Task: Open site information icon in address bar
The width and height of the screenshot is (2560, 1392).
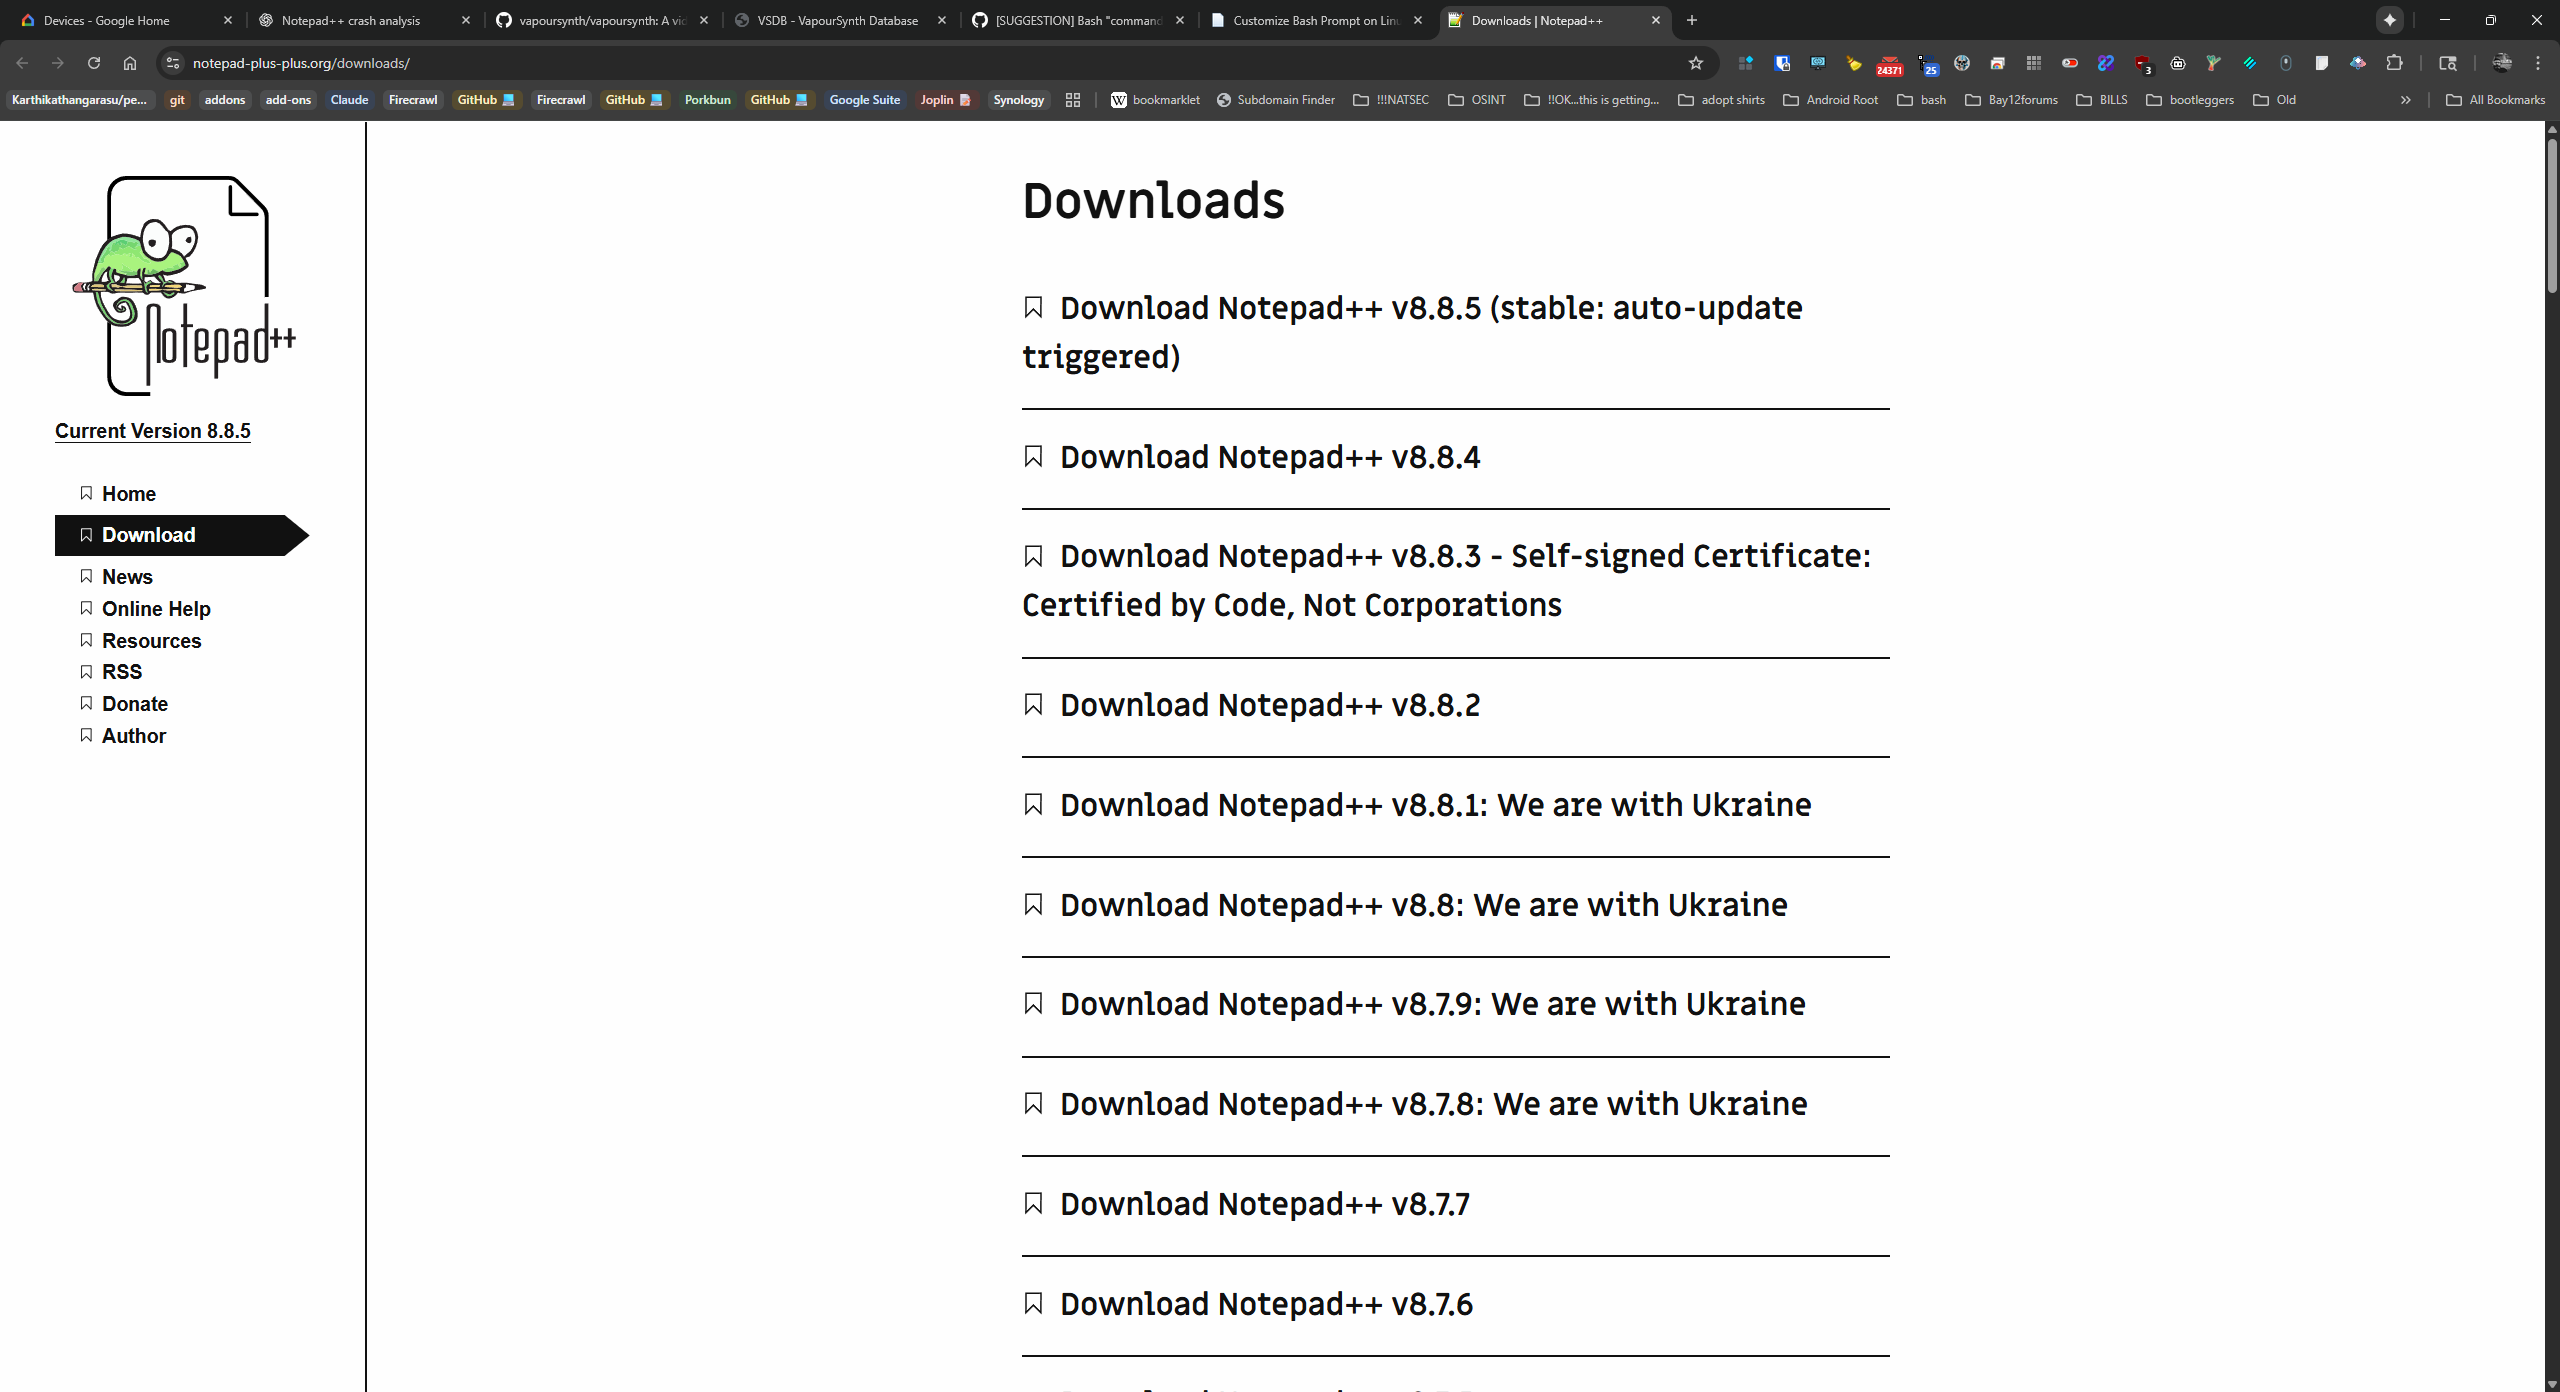Action: [173, 63]
